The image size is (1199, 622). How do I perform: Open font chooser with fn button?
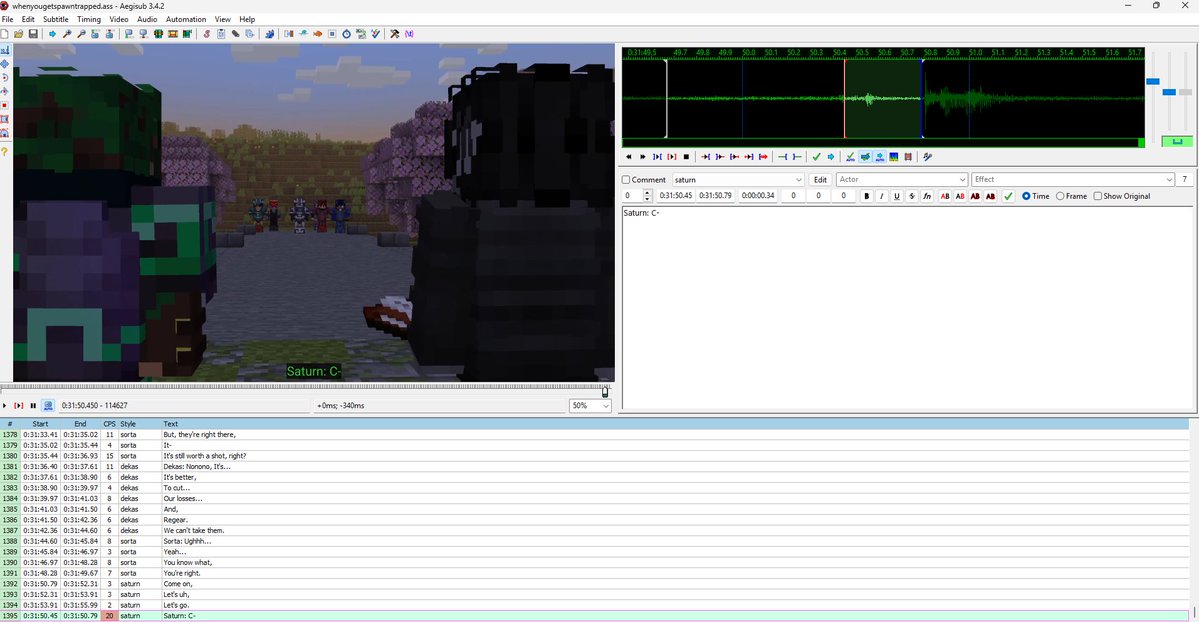point(927,197)
